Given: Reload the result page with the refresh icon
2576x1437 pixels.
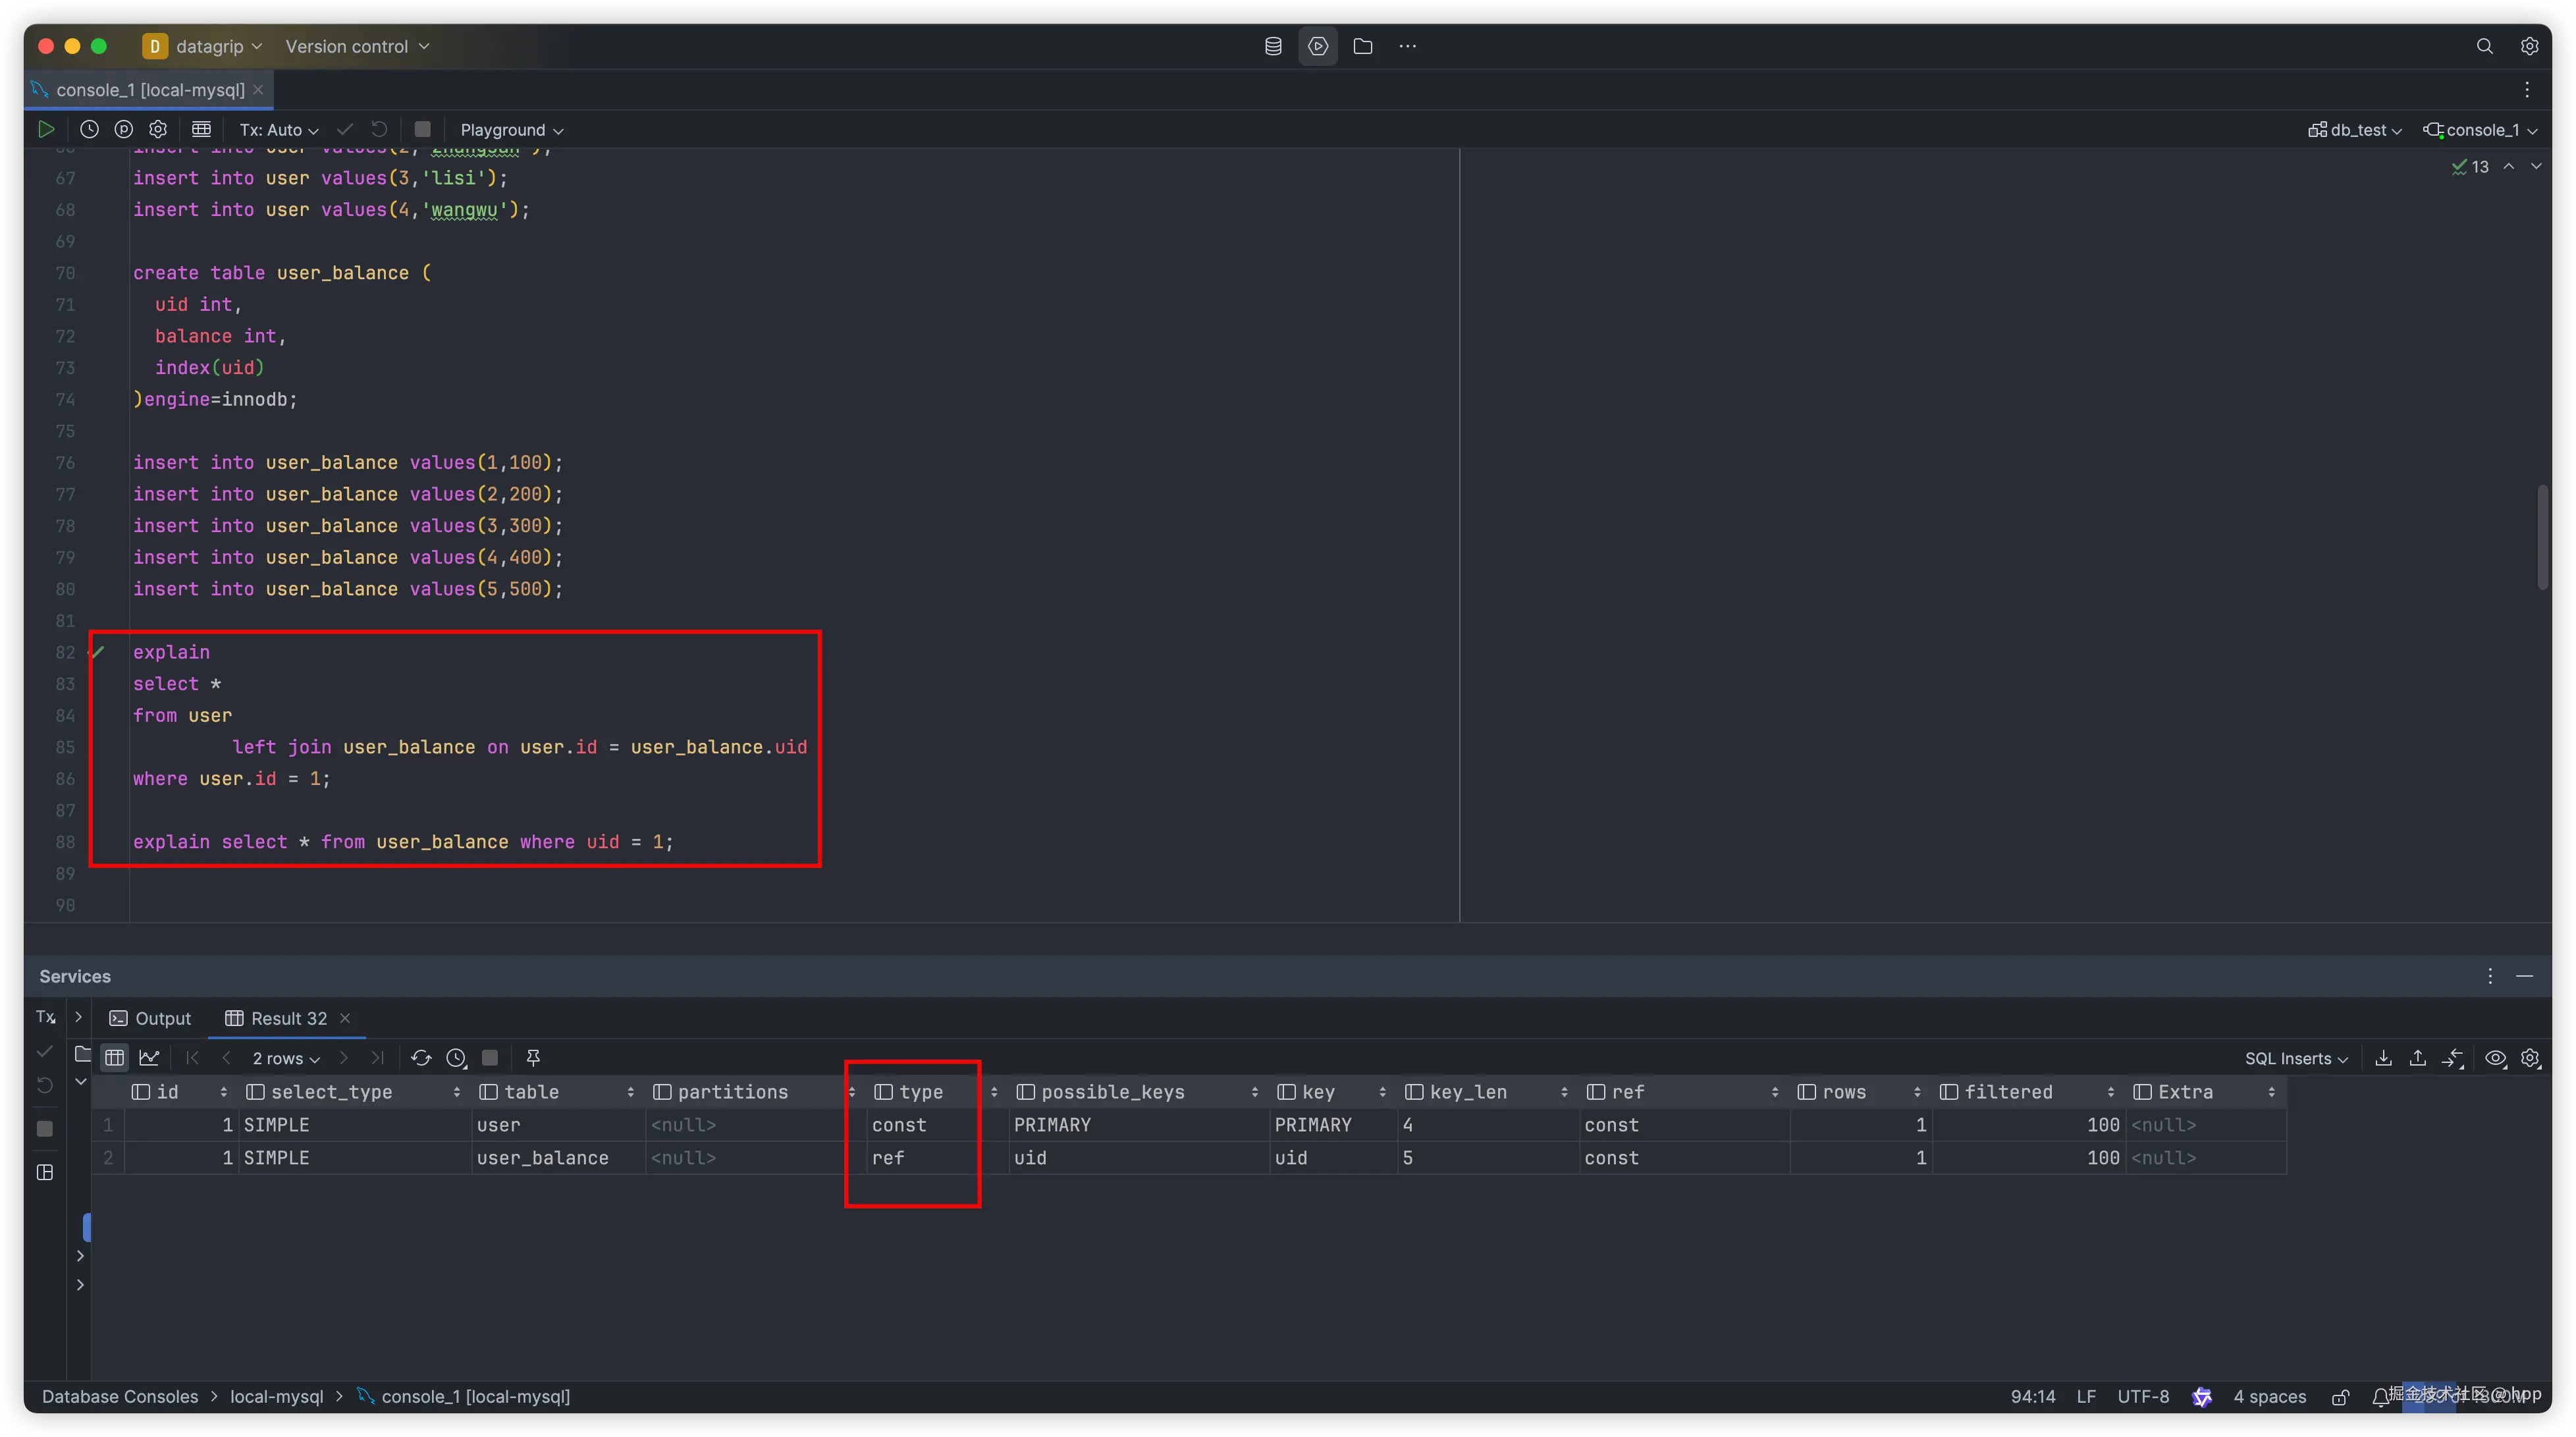Looking at the screenshot, I should pos(421,1058).
